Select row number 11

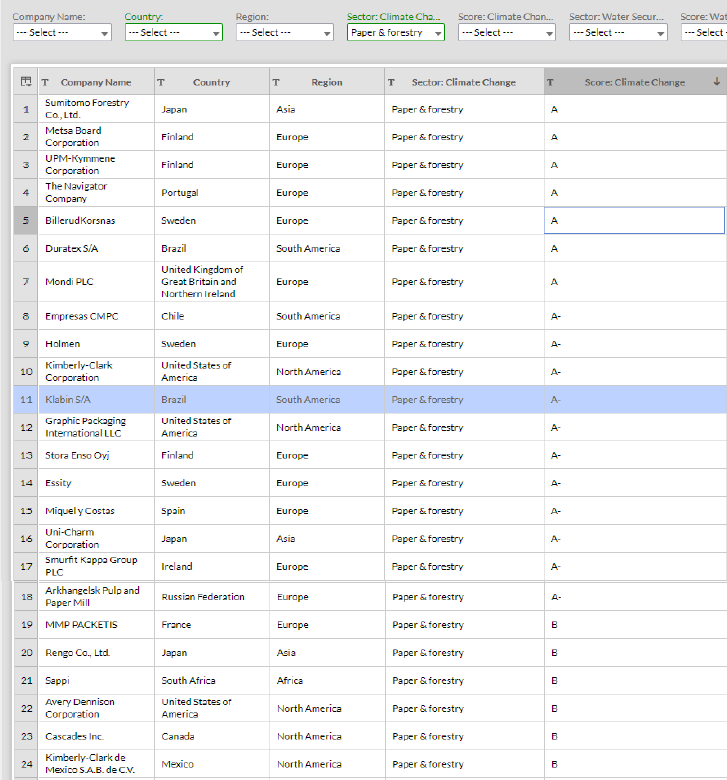coord(26,399)
